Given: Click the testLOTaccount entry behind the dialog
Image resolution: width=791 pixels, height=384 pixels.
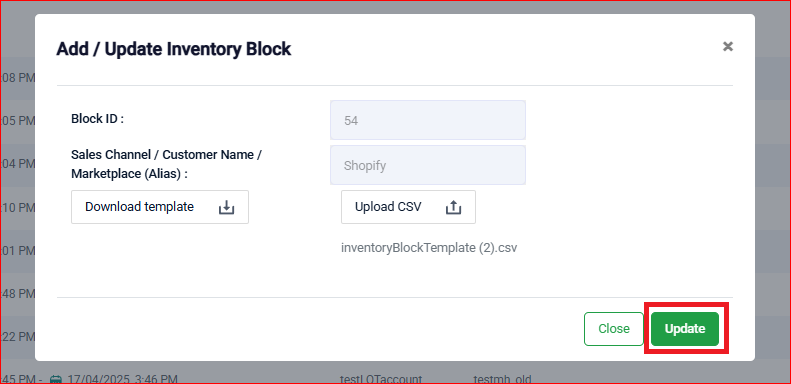Looking at the screenshot, I should pyautogui.click(x=381, y=379).
